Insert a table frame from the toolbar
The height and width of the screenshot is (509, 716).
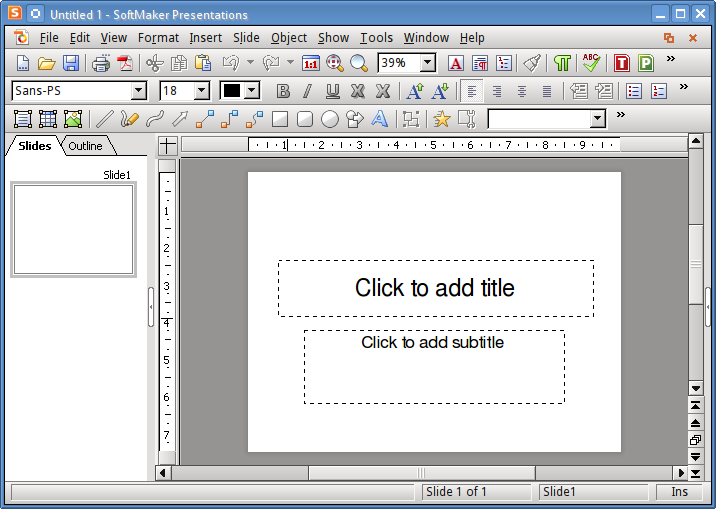click(x=47, y=119)
